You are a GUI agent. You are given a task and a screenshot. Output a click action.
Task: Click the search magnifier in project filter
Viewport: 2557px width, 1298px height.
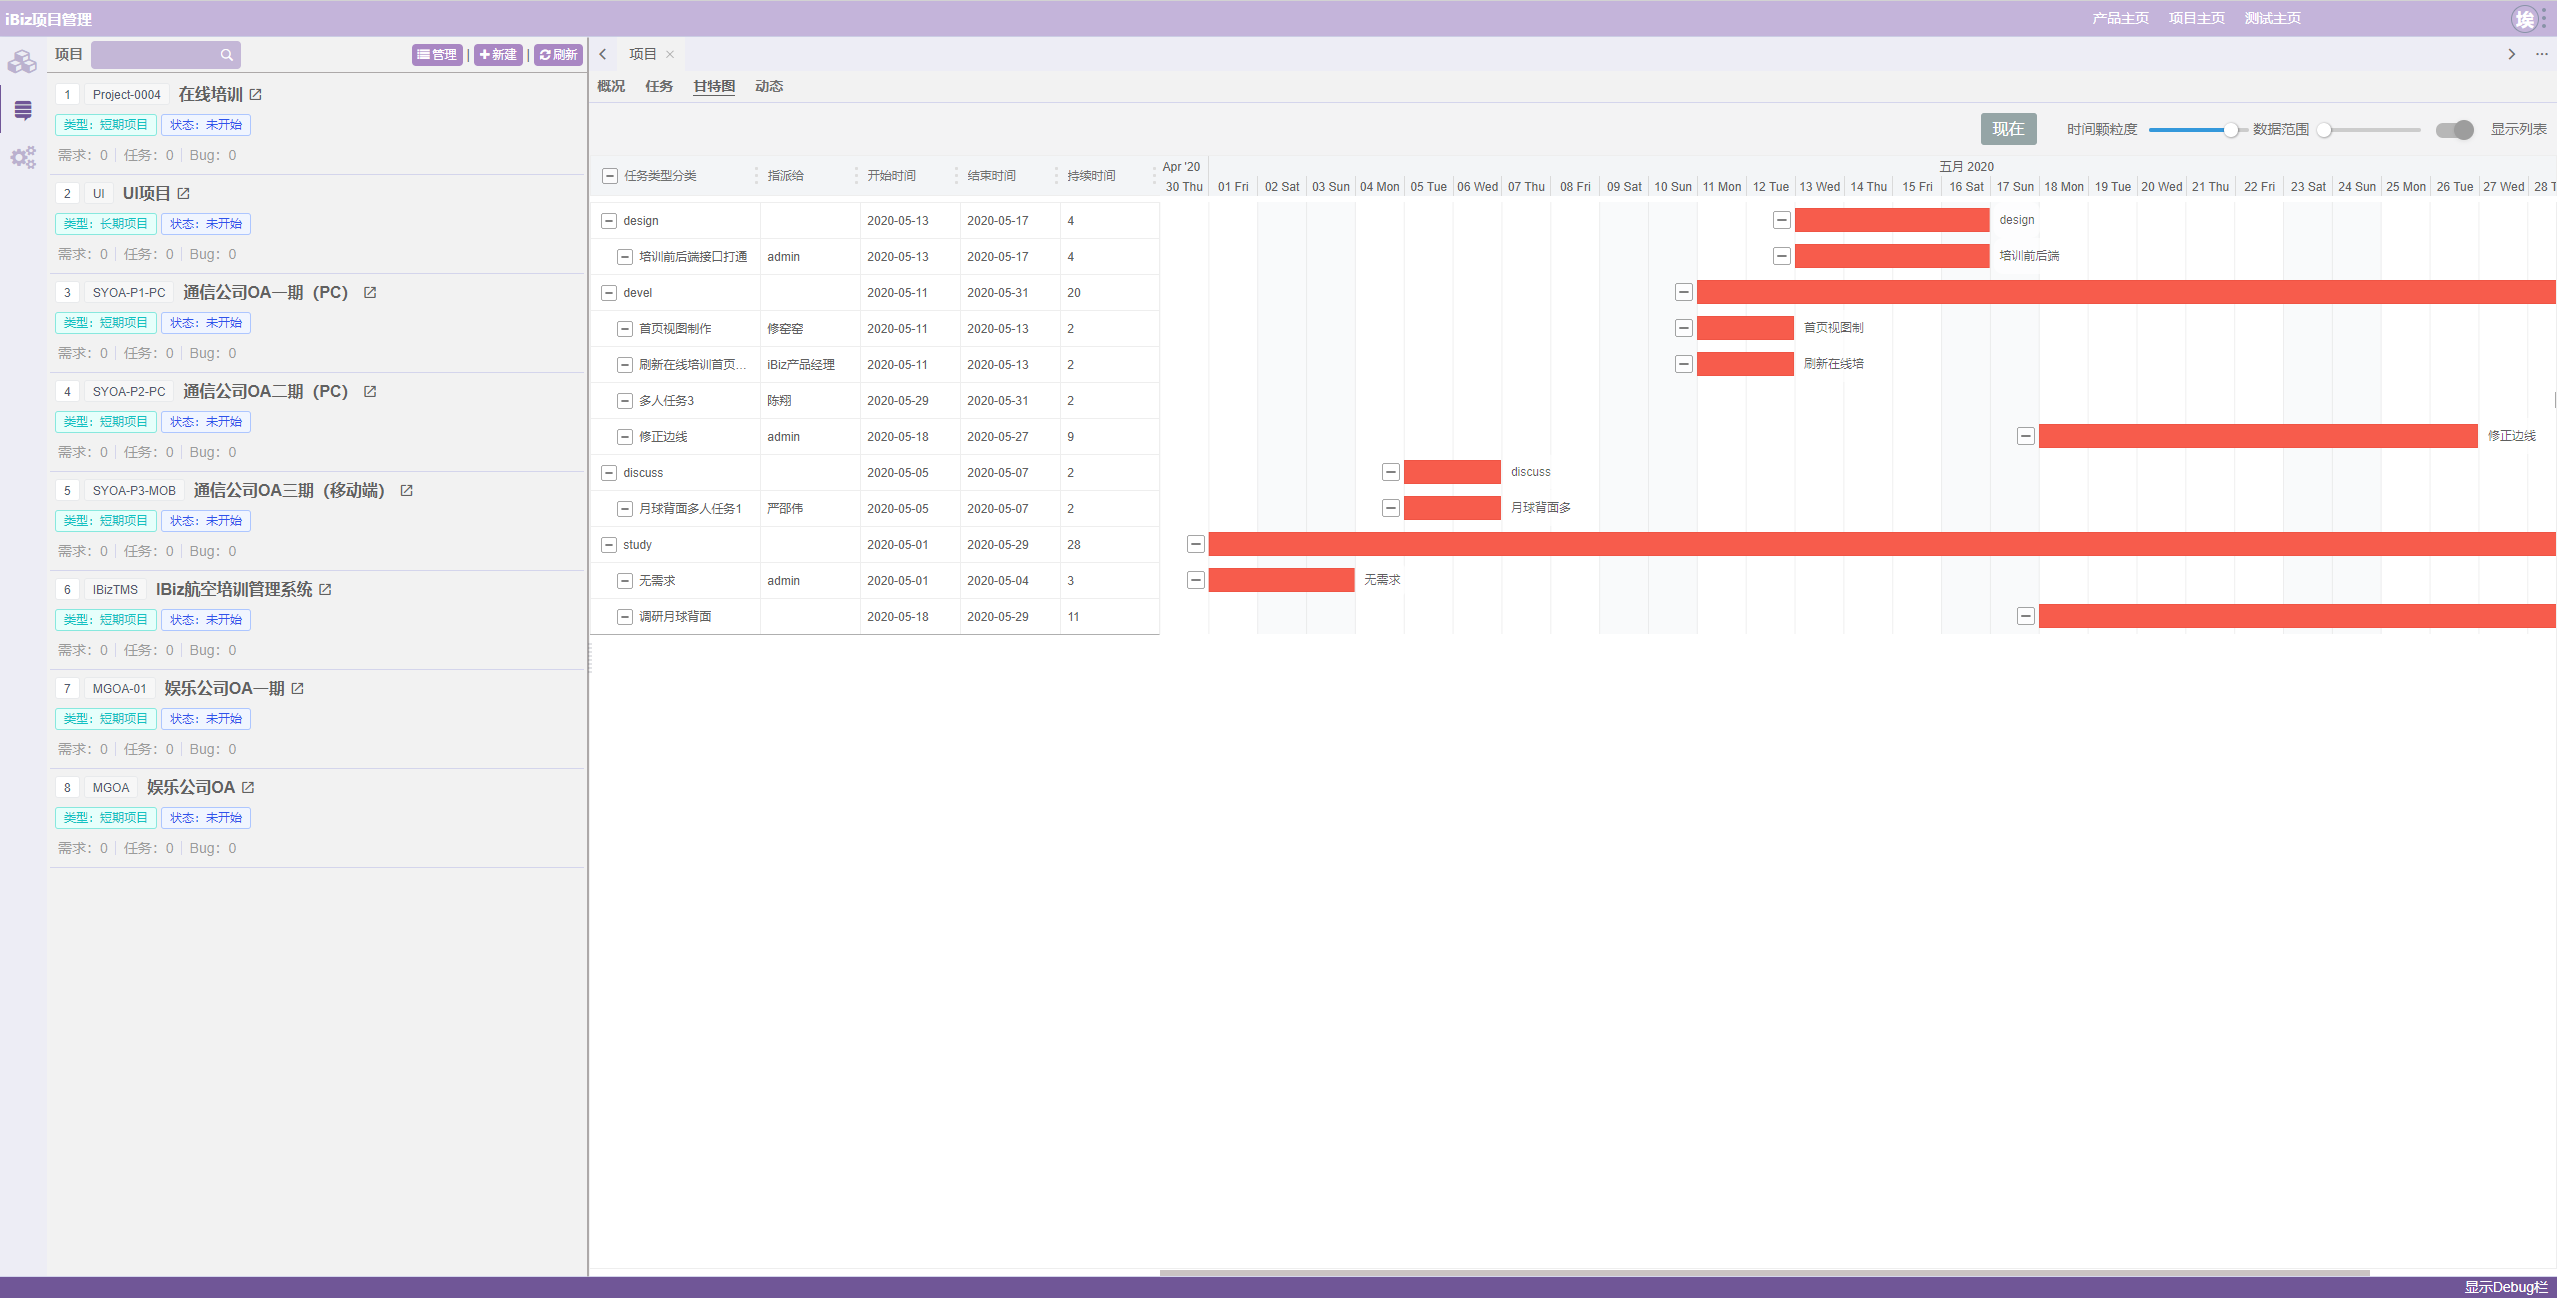click(x=227, y=55)
